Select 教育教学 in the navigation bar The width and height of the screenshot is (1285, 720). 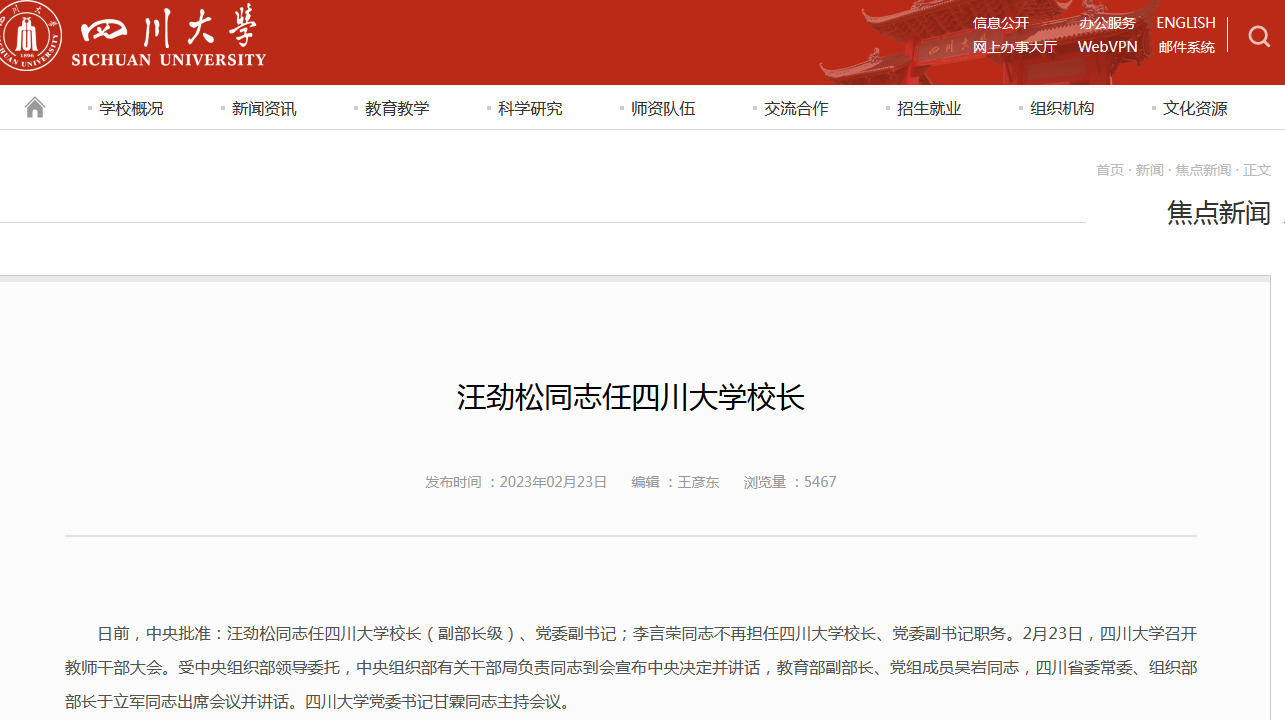398,108
